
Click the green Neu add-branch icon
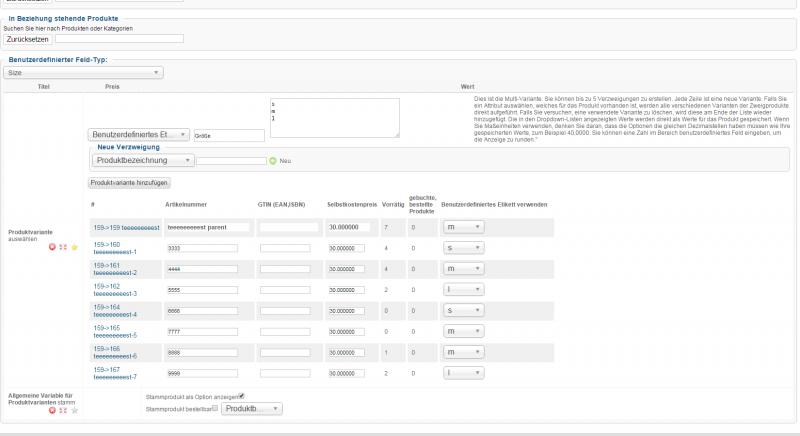[273, 160]
